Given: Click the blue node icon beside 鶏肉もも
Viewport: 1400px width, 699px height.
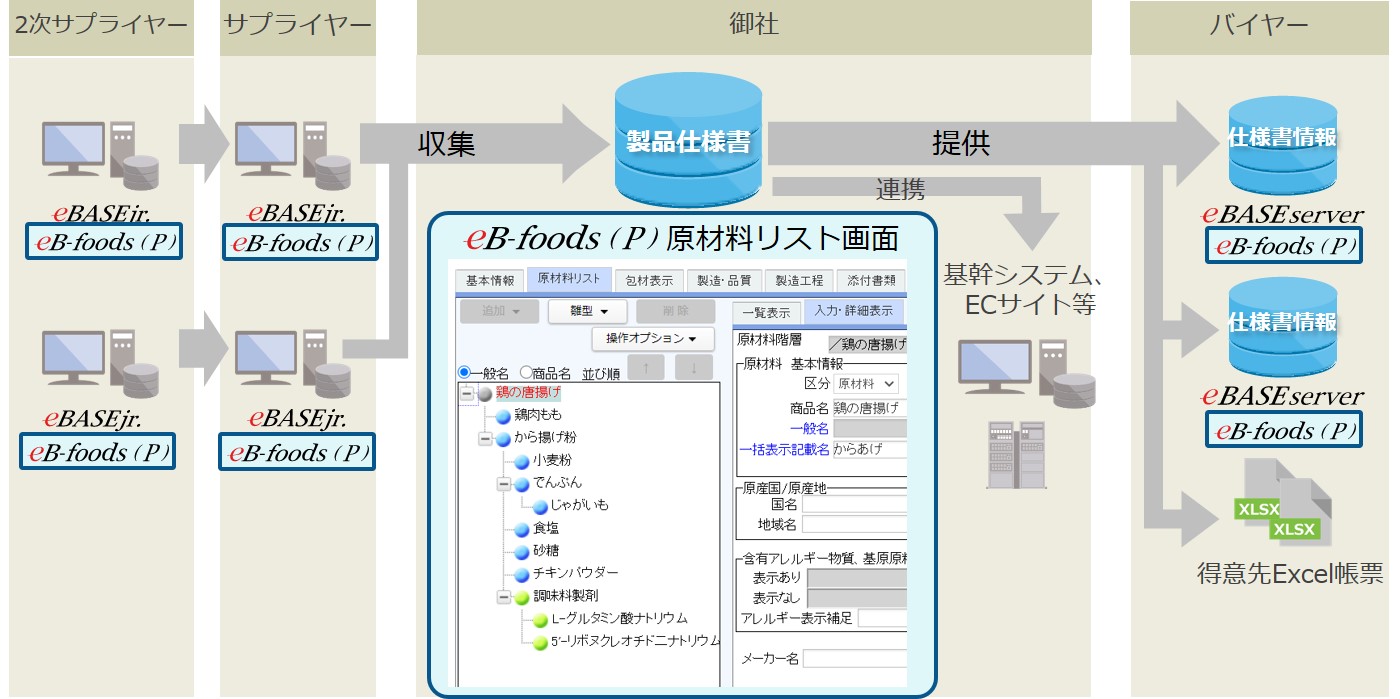Looking at the screenshot, I should (501, 415).
